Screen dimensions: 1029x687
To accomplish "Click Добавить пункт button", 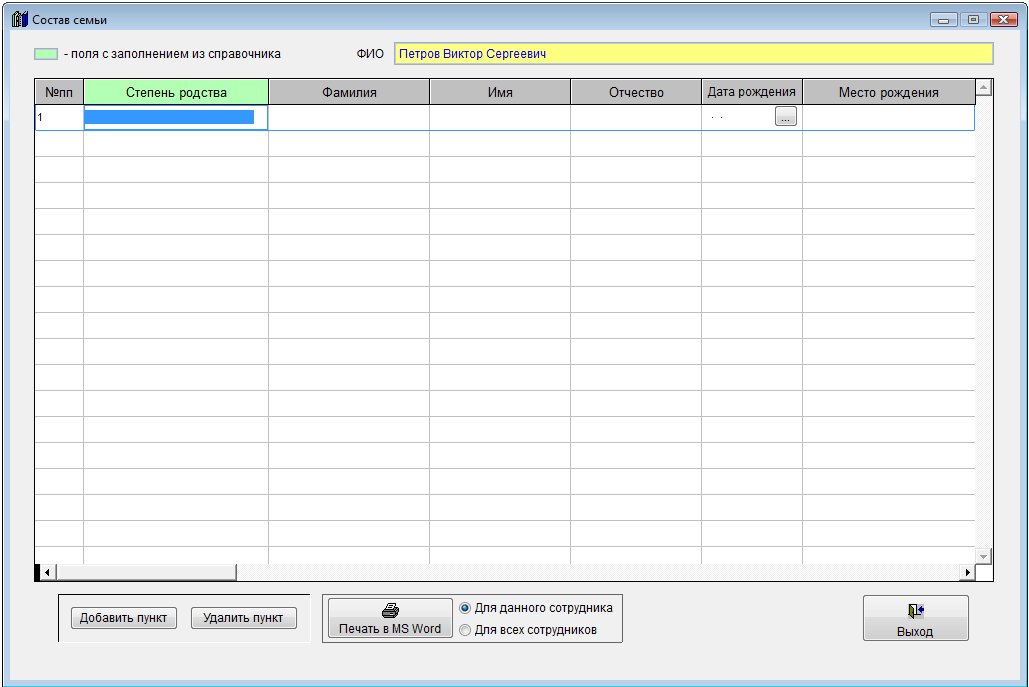I will [x=123, y=617].
